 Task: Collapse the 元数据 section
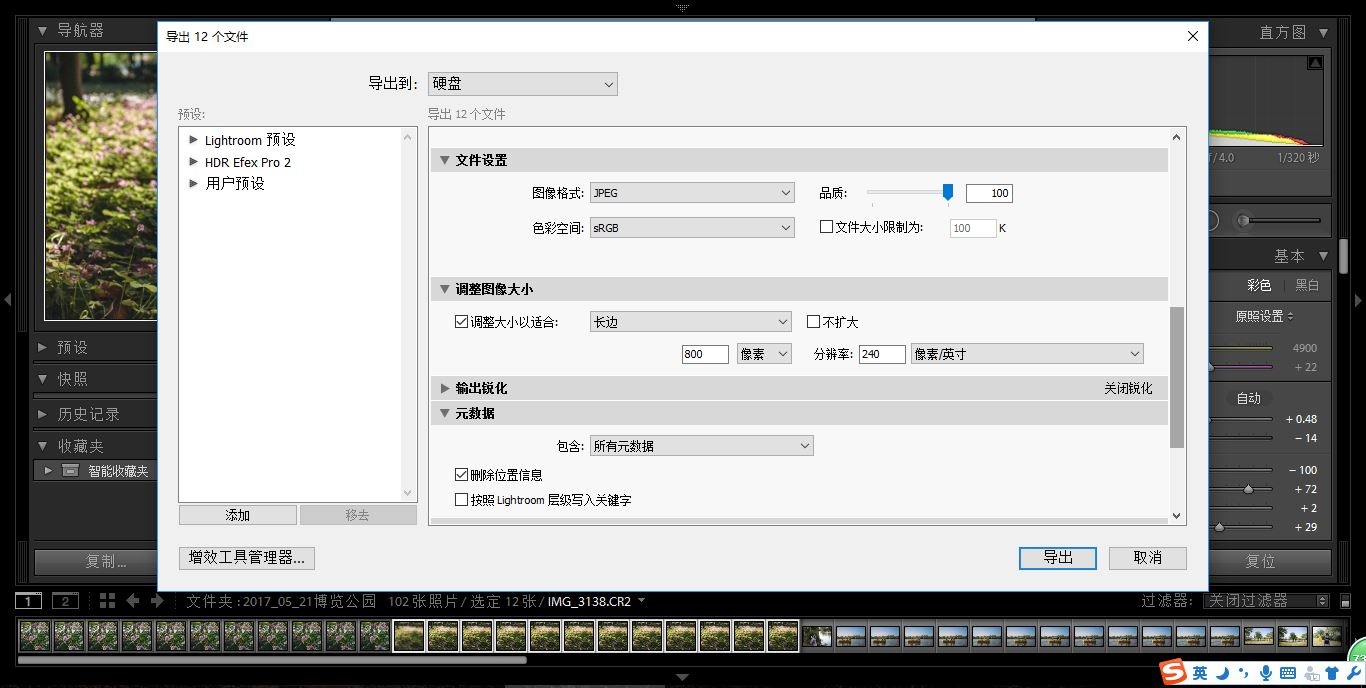444,412
